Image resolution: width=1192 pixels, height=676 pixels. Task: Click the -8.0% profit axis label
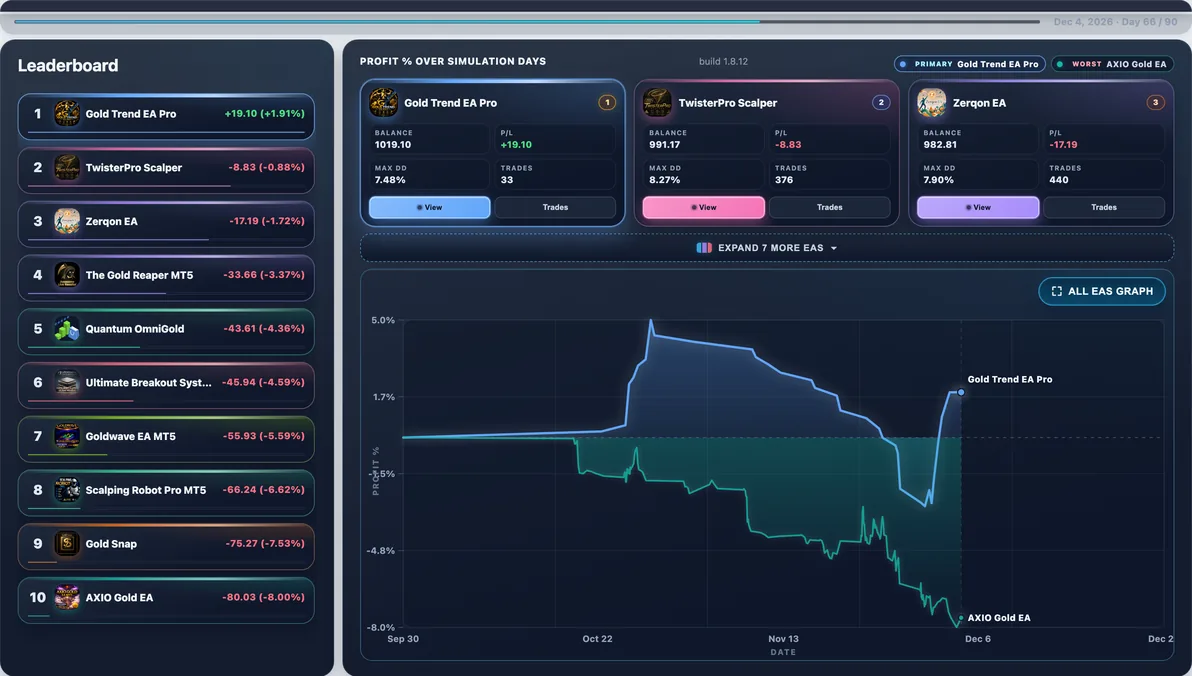380,627
